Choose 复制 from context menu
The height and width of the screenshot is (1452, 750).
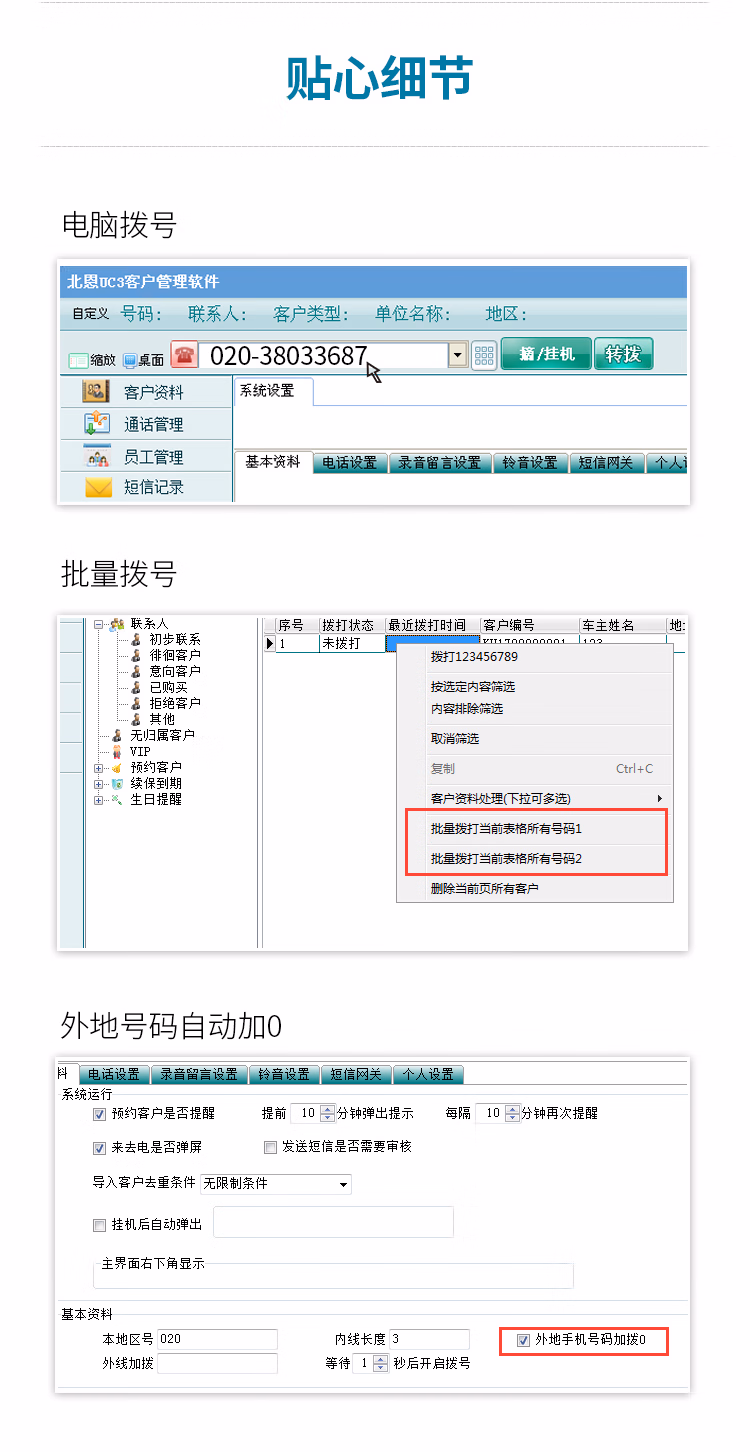click(x=443, y=769)
